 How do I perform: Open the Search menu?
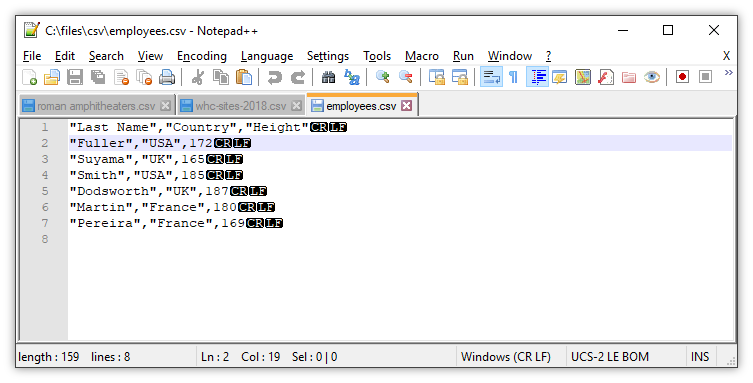tap(106, 56)
